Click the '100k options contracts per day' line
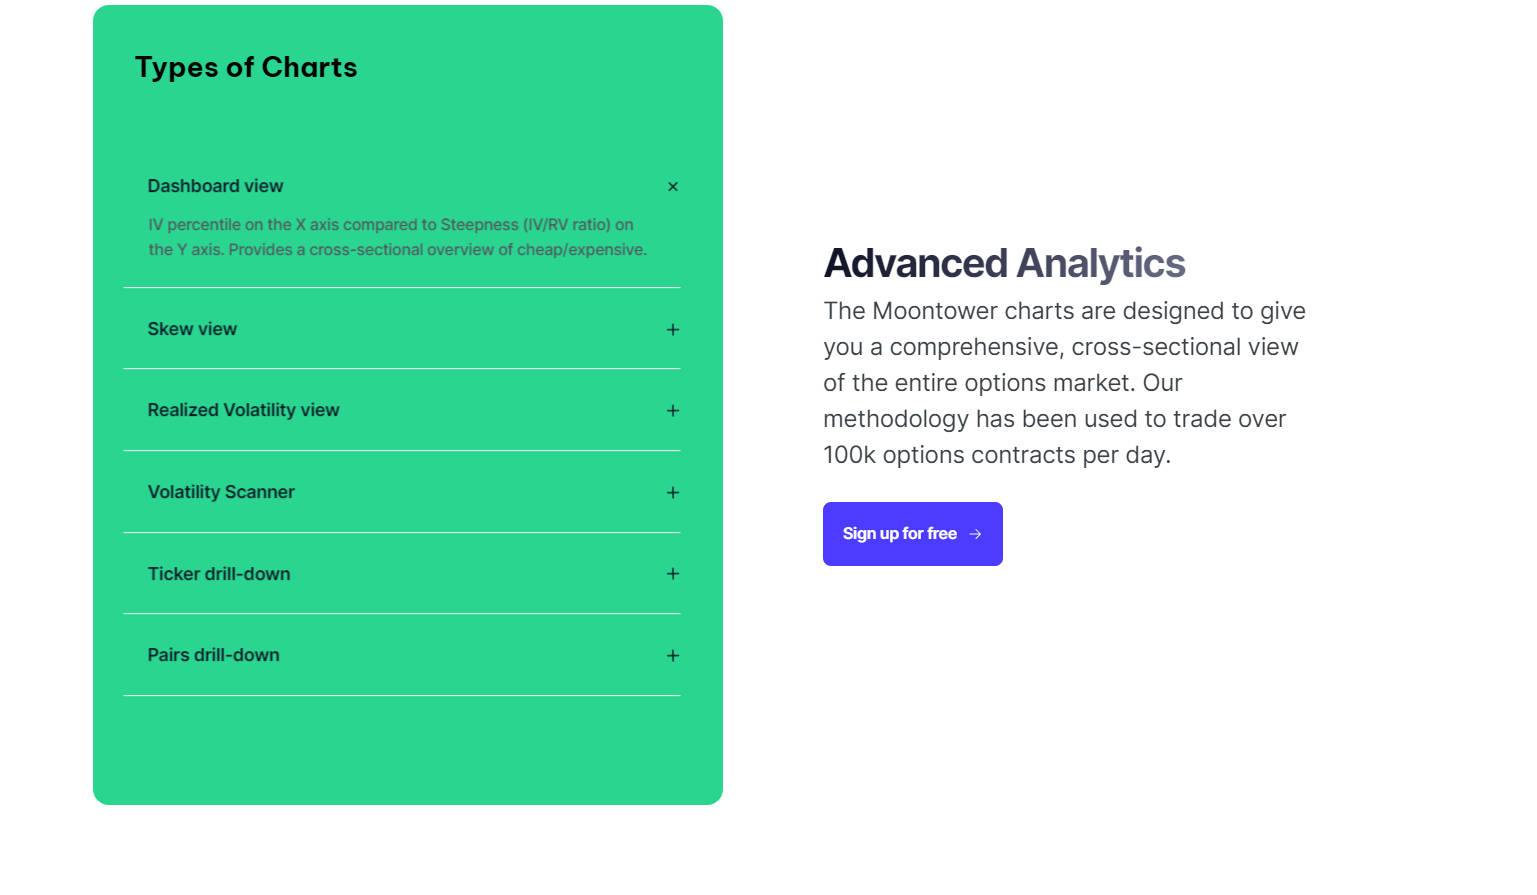This screenshot has width=1537, height=895. point(996,455)
